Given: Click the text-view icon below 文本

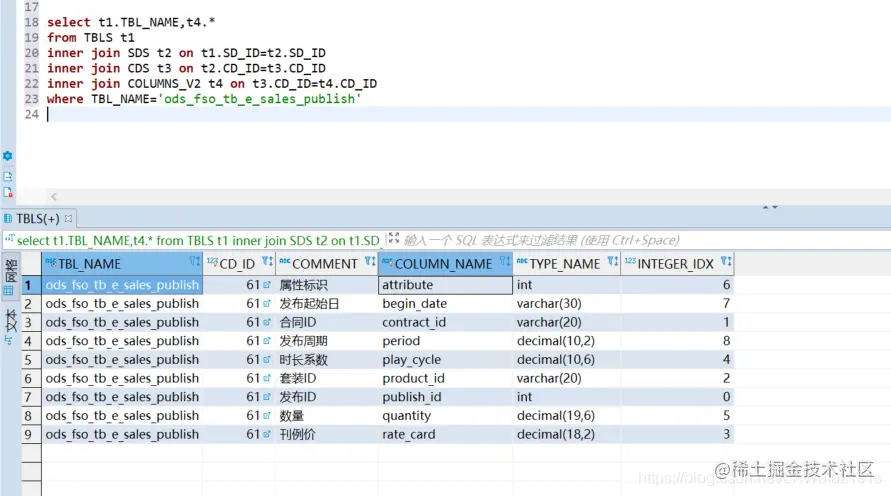Looking at the screenshot, I should tap(9, 340).
